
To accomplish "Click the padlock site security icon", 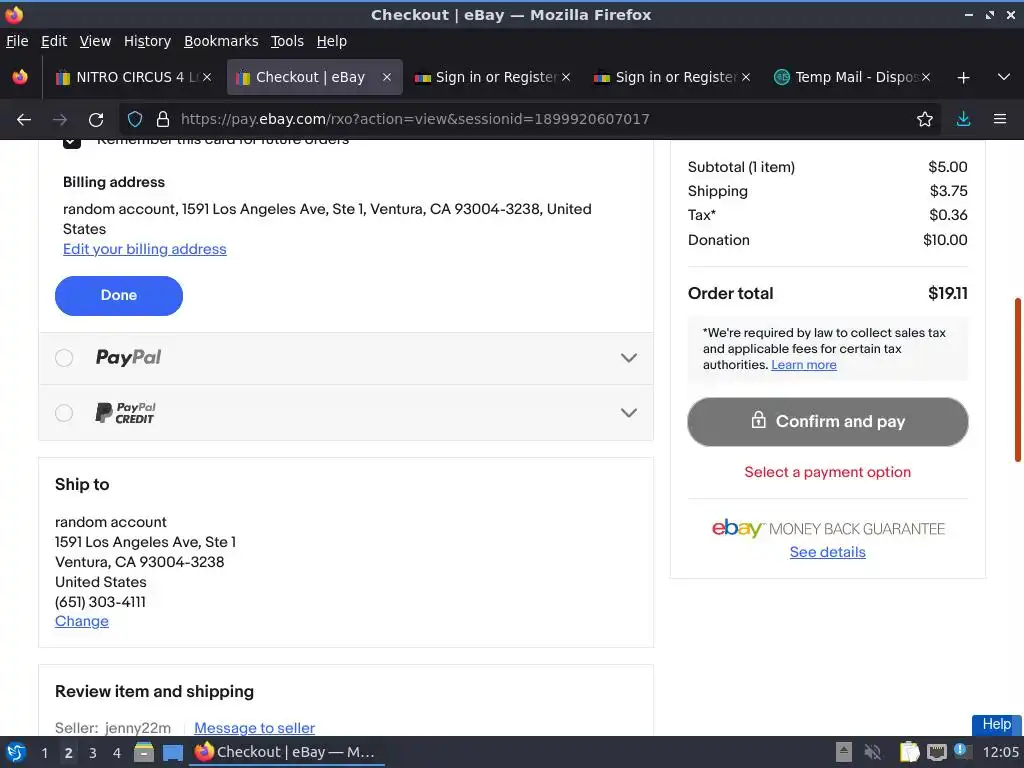I will click(163, 119).
